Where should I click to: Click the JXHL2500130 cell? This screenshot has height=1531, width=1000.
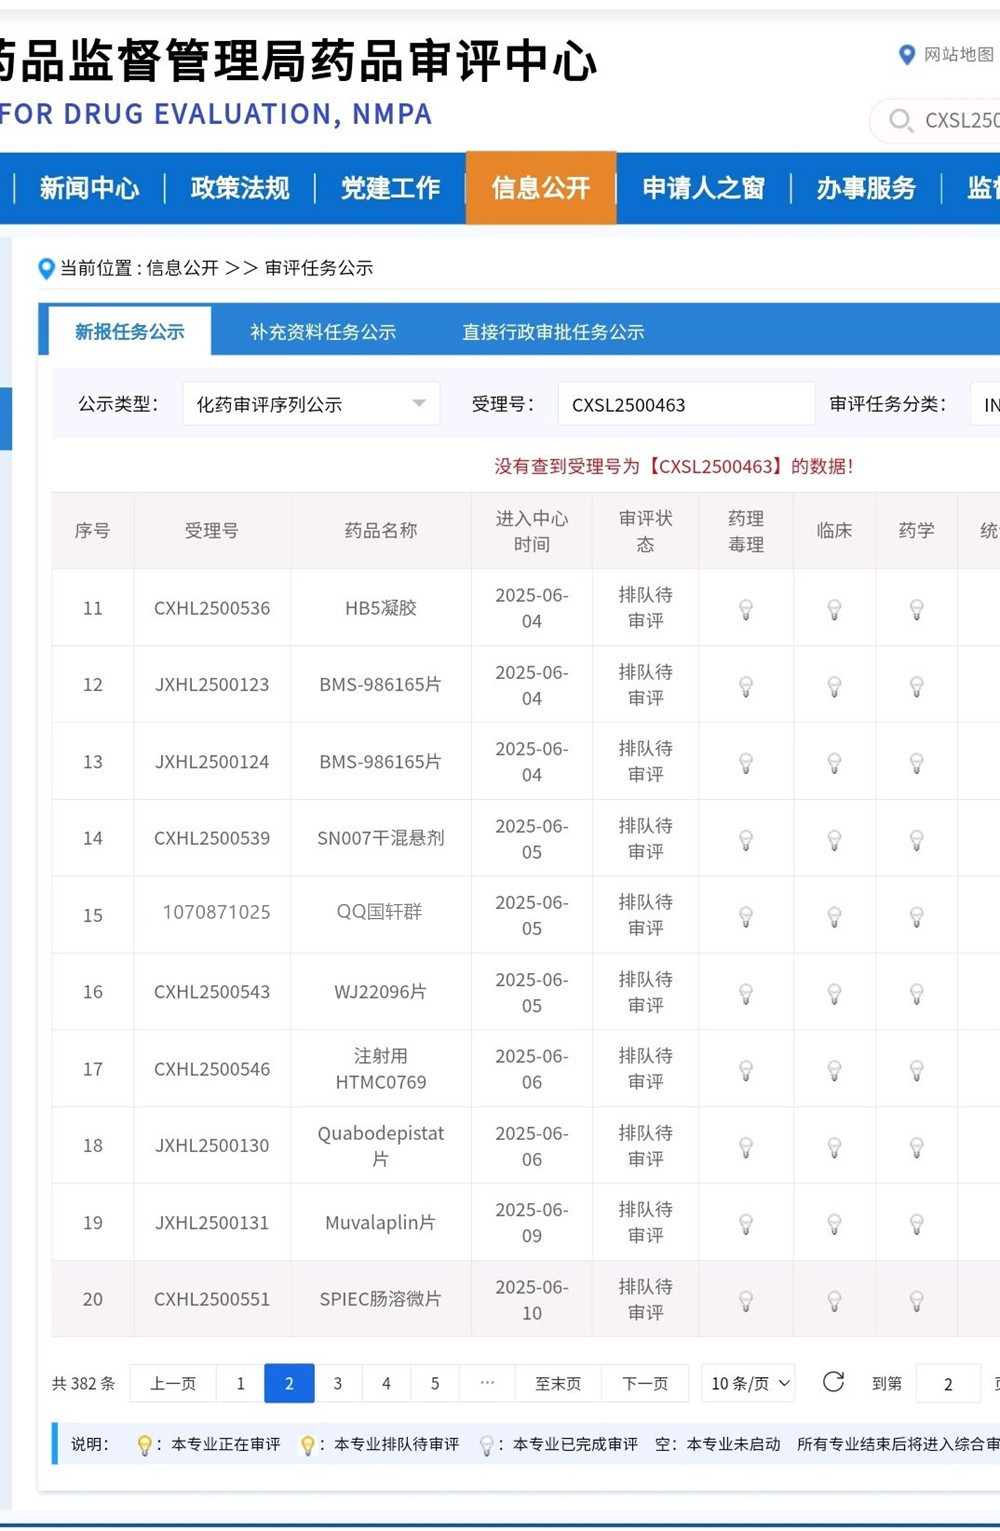212,1145
